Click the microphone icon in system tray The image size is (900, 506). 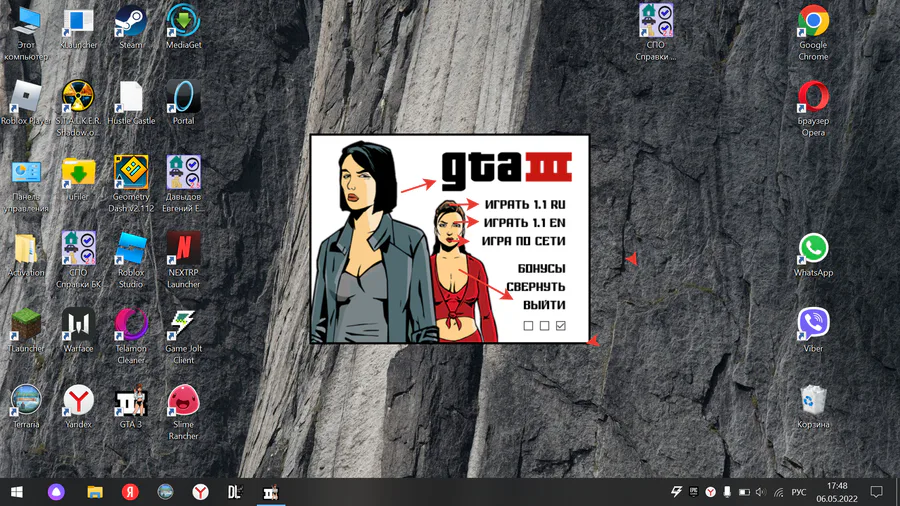727,492
